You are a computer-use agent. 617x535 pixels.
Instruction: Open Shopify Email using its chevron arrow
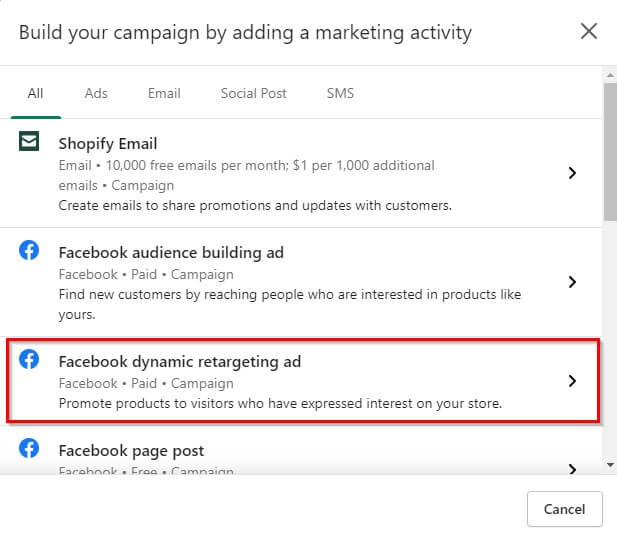point(573,173)
